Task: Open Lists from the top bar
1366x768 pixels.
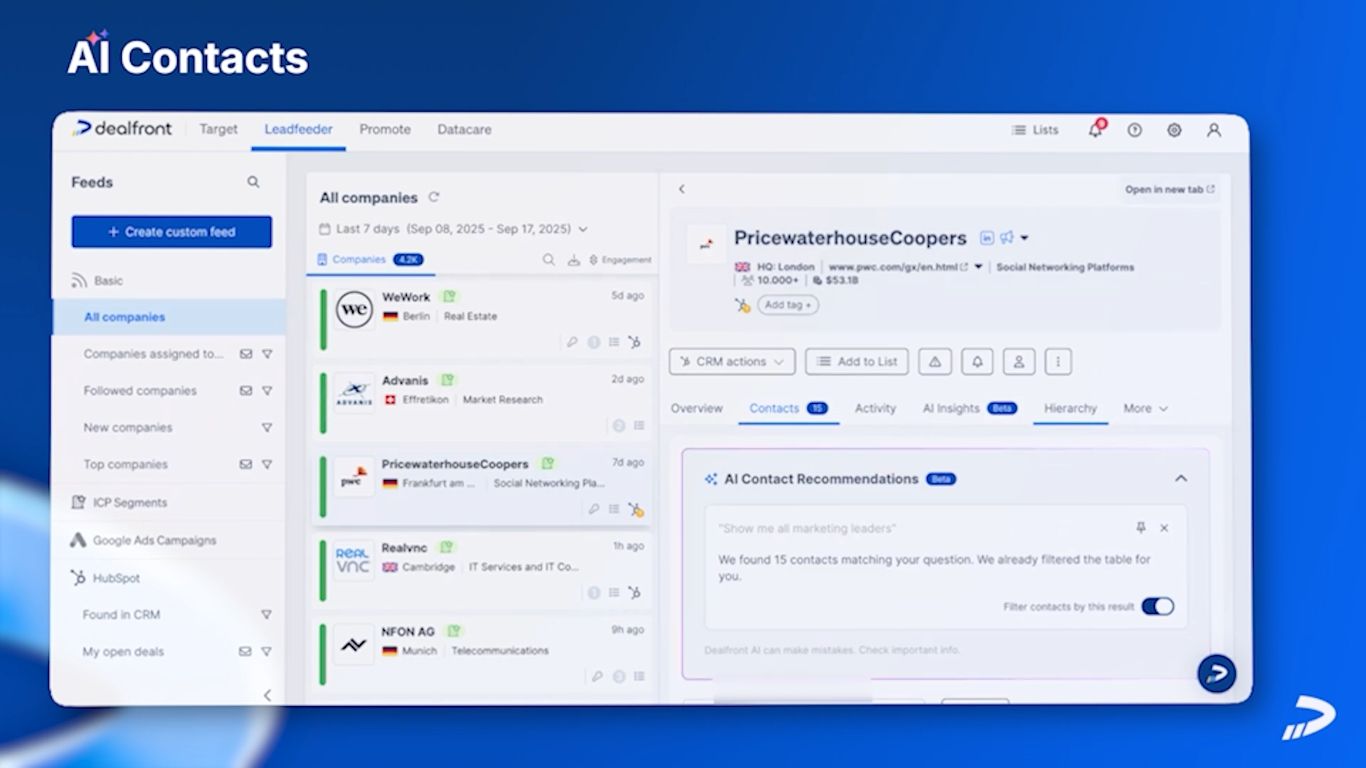Action: pyautogui.click(x=1035, y=130)
